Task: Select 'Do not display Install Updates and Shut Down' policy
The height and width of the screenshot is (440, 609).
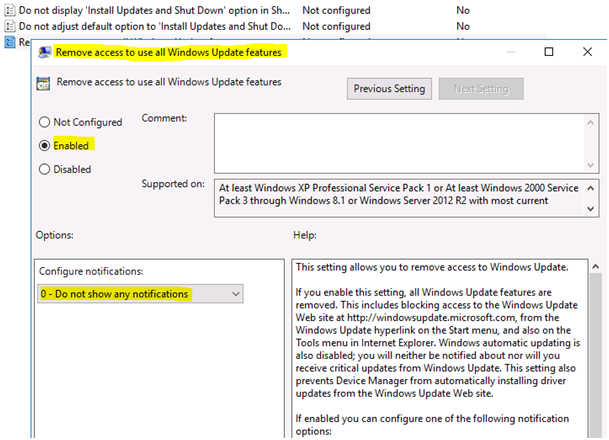Action: coord(154,10)
